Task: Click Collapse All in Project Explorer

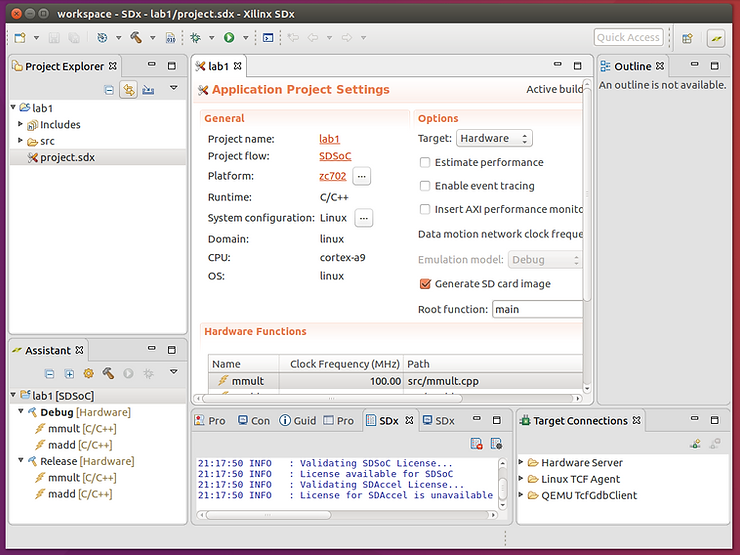Action: click(109, 90)
